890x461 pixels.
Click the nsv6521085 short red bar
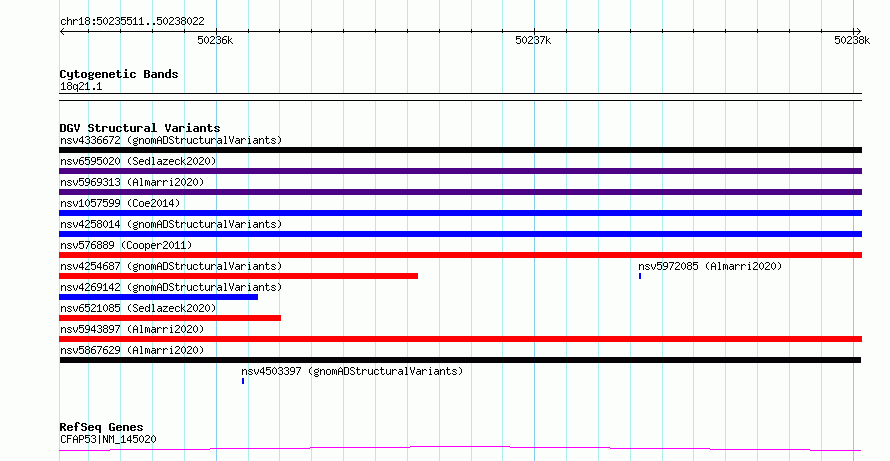[x=170, y=318]
